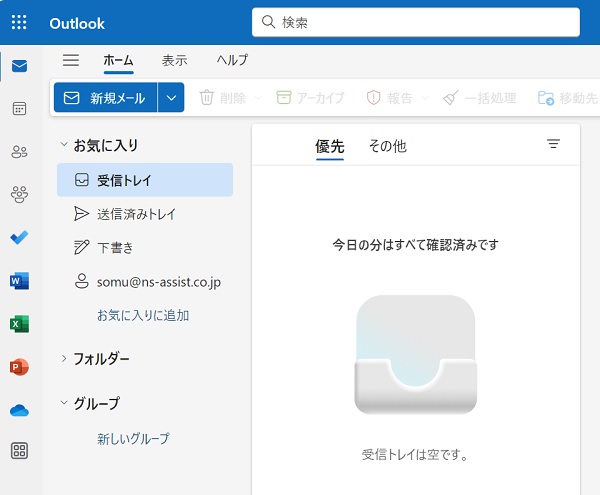Open the app launcher grid icon

click(x=19, y=22)
